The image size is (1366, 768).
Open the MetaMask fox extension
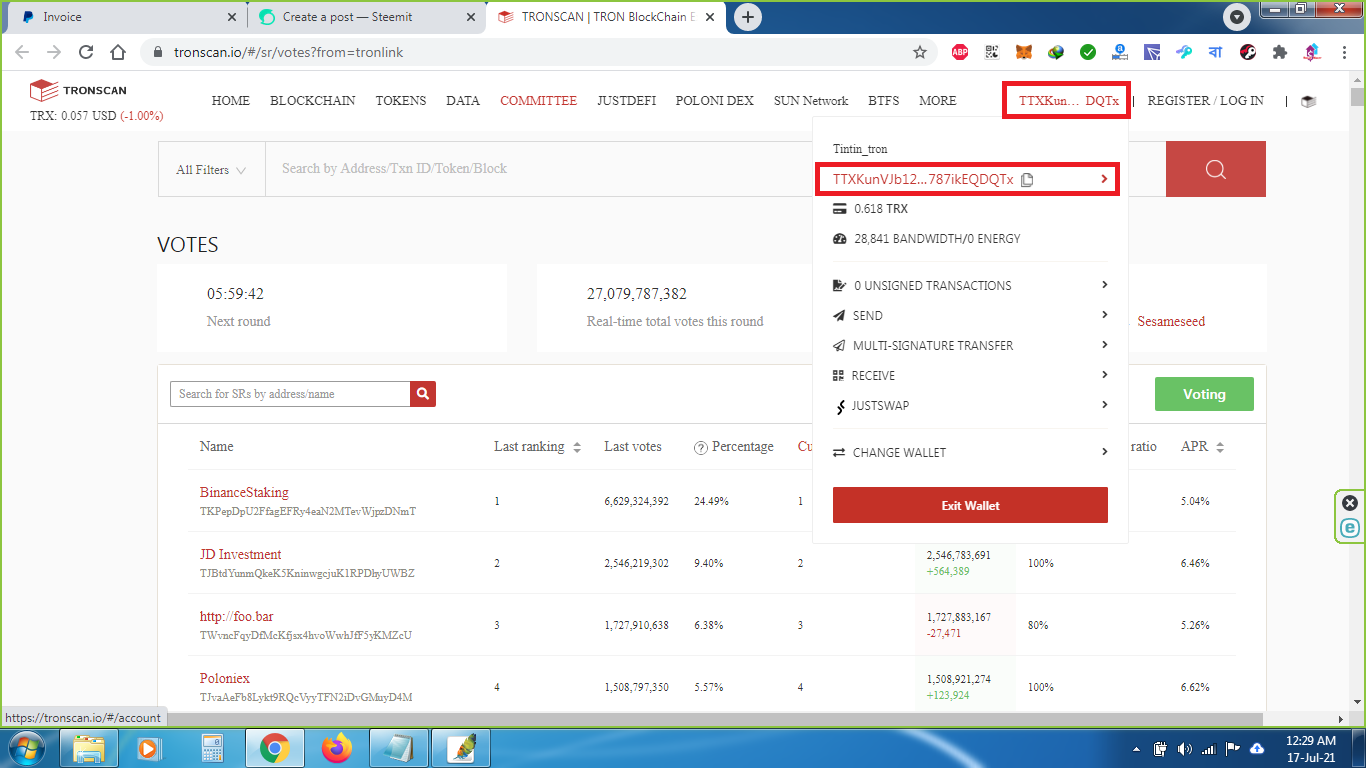point(1024,52)
